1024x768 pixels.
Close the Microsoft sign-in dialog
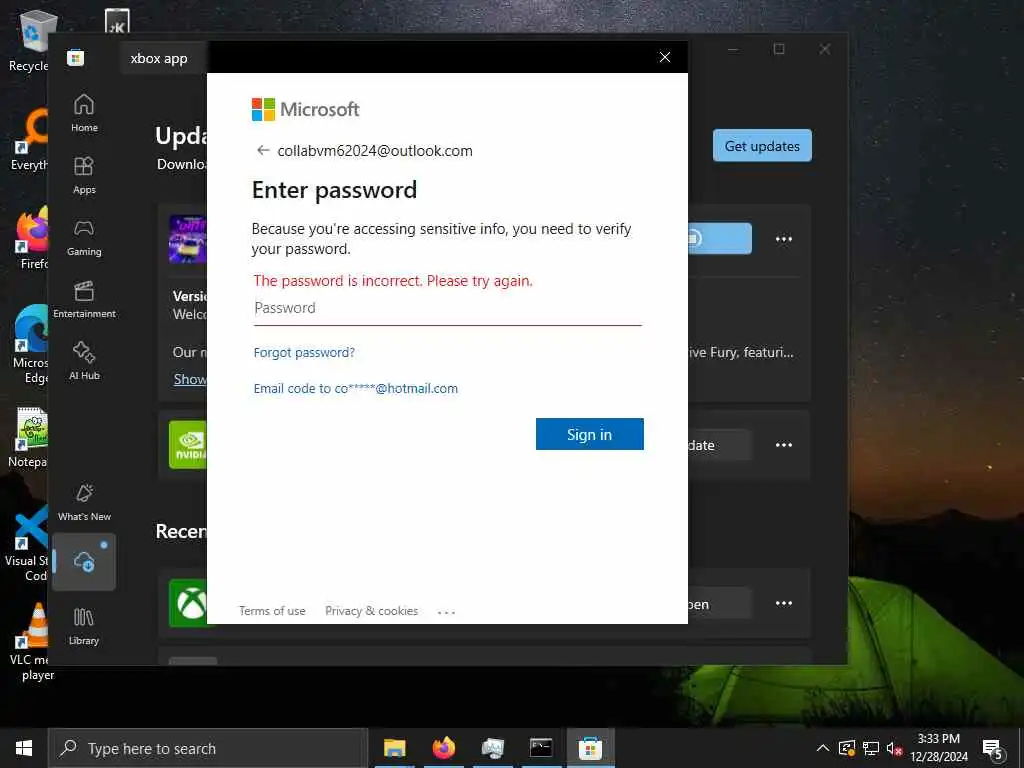tap(665, 57)
